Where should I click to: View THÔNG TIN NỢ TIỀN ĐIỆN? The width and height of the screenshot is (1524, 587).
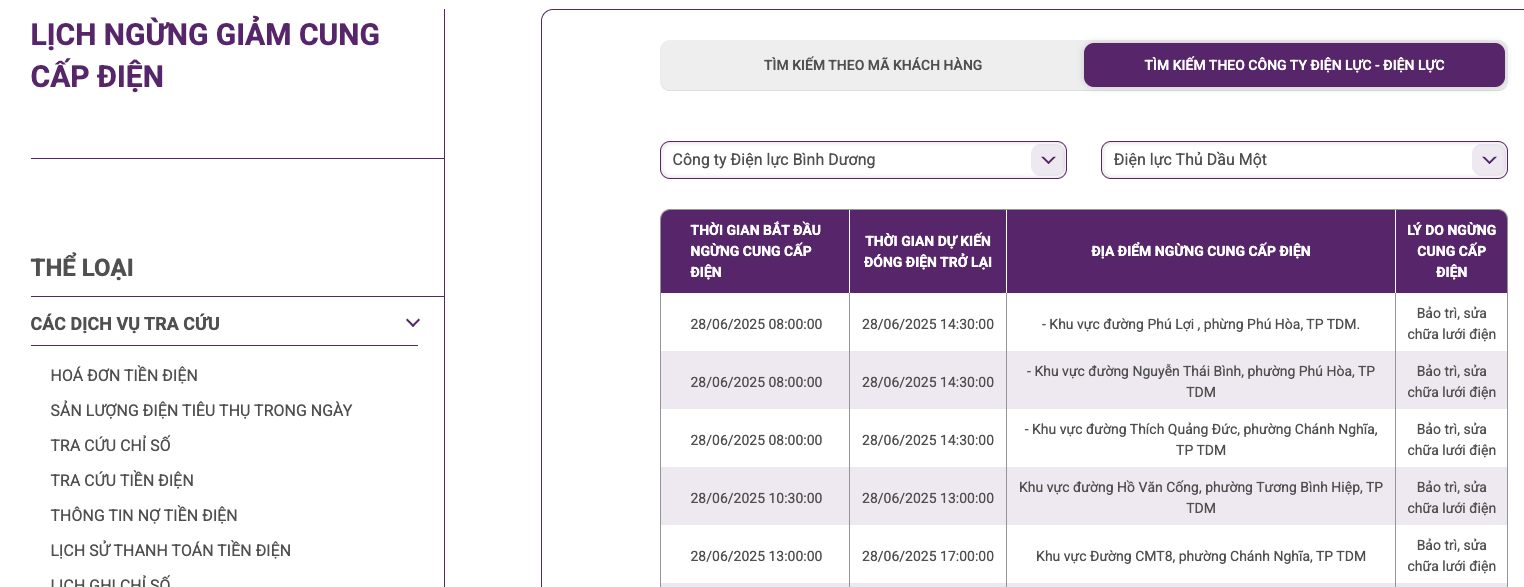[x=144, y=515]
